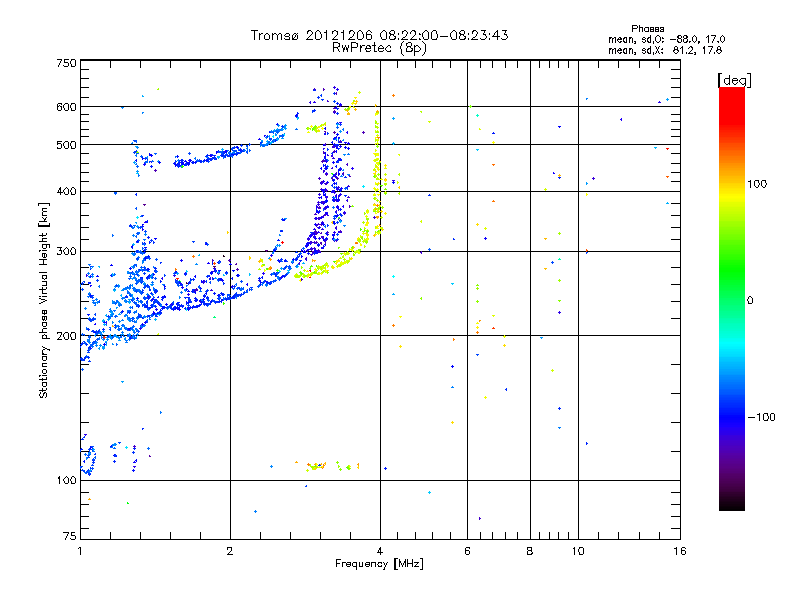Click the x-axis tick label '6'
800x600 pixels.
click(x=467, y=551)
